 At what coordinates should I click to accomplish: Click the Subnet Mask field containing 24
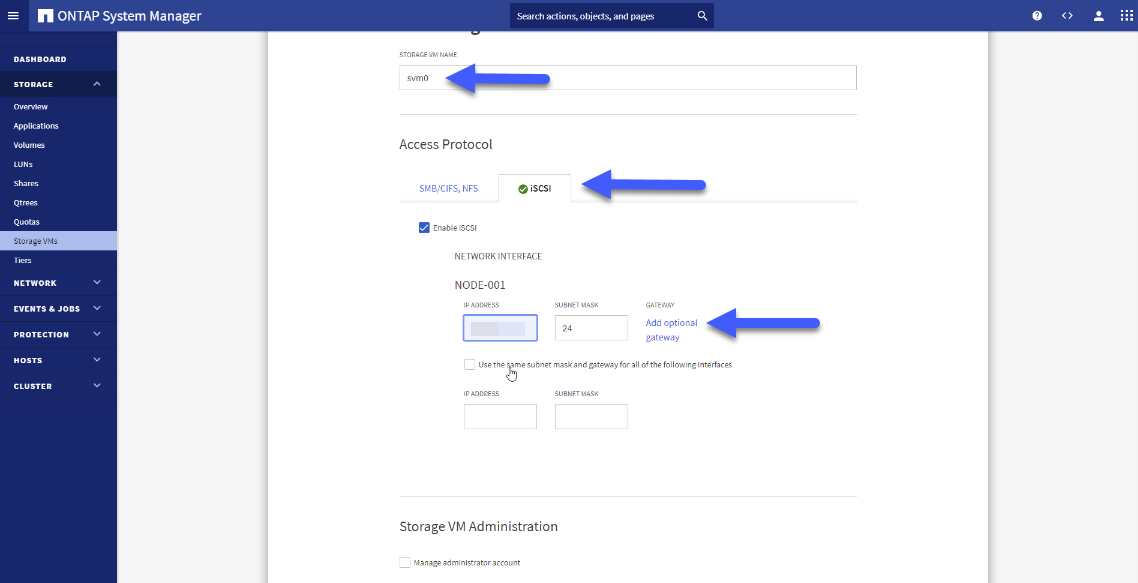pyautogui.click(x=591, y=328)
